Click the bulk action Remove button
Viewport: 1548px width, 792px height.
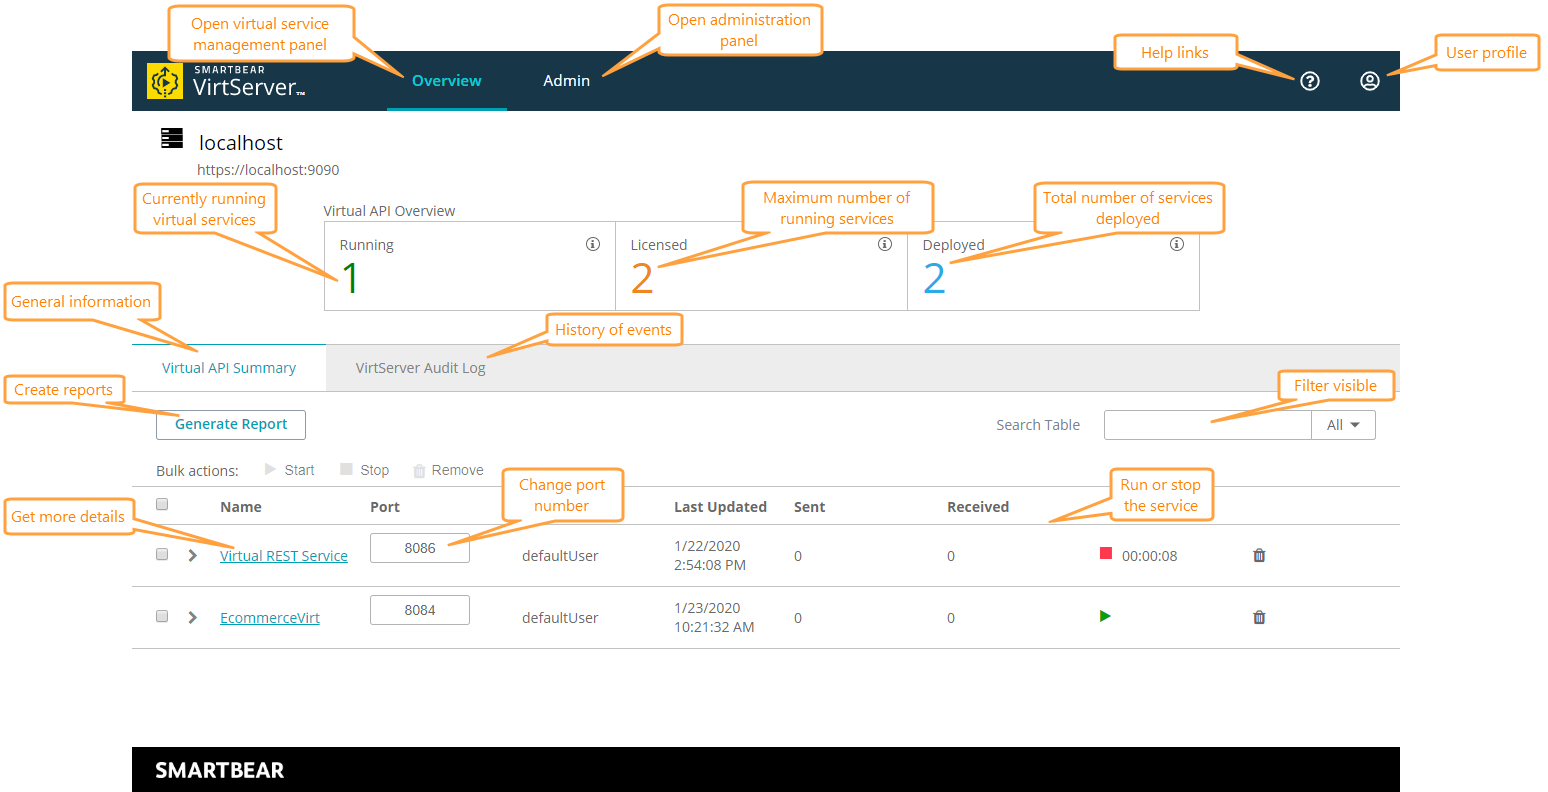click(x=448, y=470)
